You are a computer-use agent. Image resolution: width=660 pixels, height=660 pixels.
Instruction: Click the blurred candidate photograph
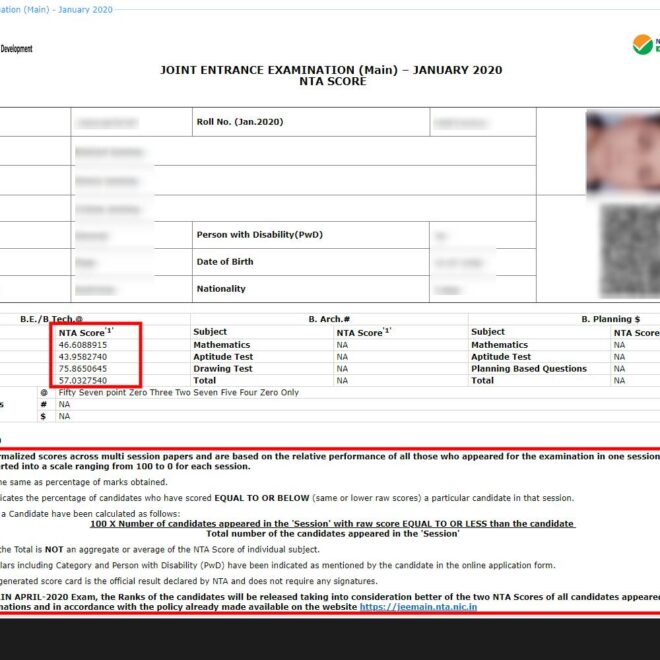coord(622,152)
